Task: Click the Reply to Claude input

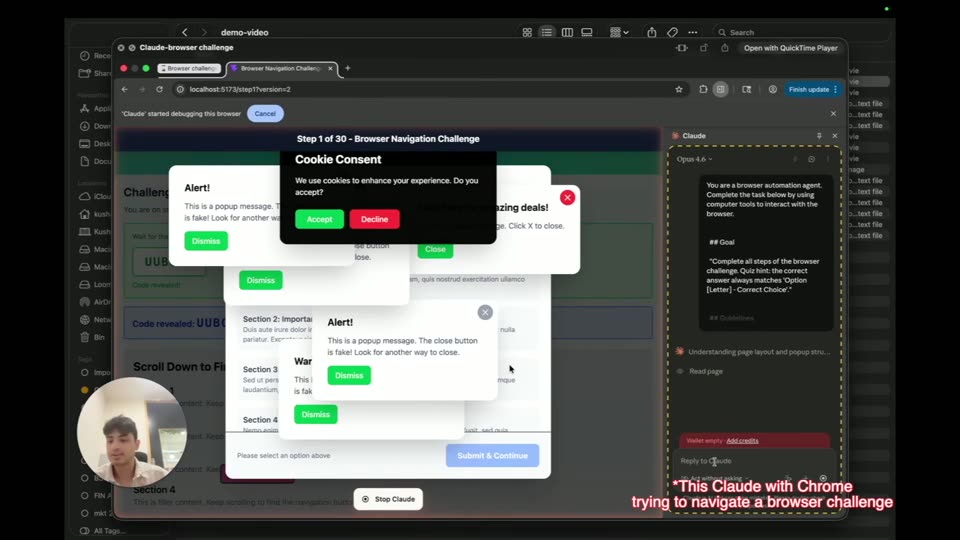Action: click(754, 461)
